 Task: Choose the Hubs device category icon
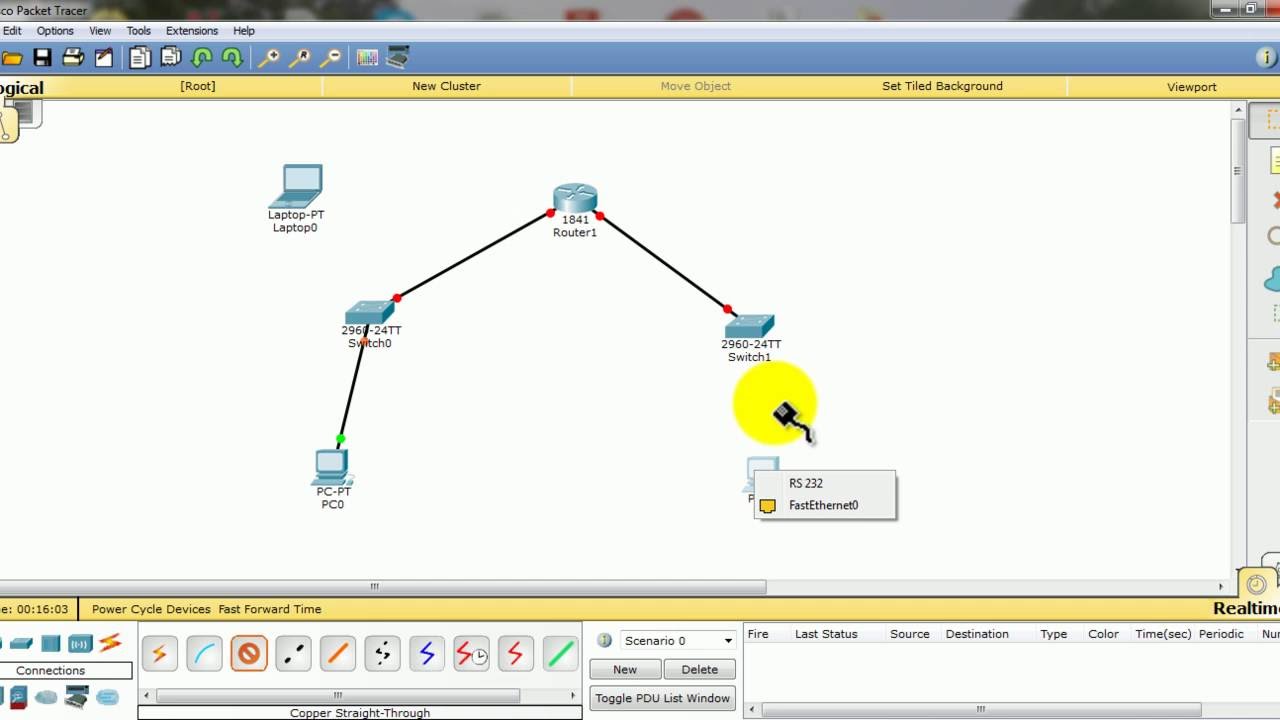[x=51, y=643]
